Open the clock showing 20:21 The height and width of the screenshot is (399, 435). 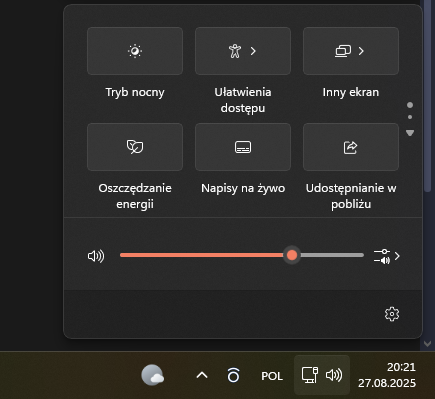(x=401, y=367)
